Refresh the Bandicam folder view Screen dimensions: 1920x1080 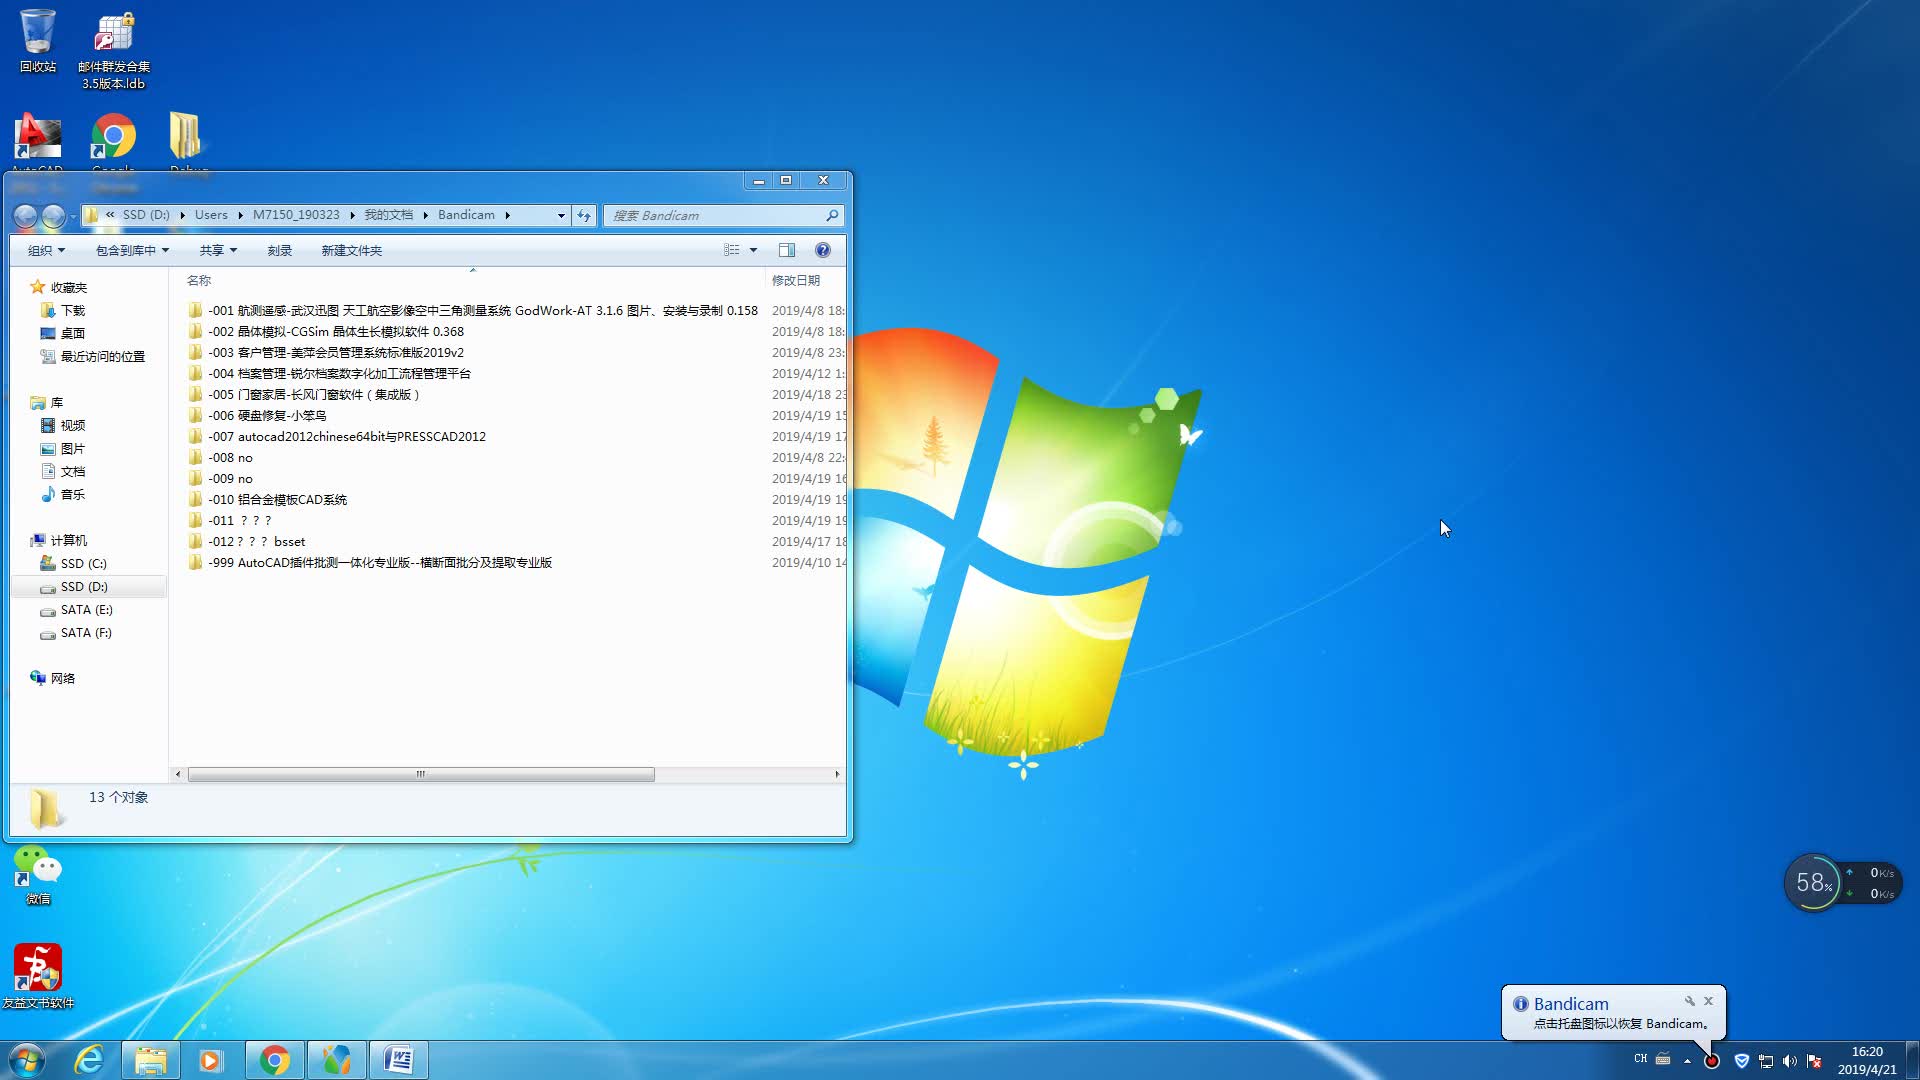point(585,215)
